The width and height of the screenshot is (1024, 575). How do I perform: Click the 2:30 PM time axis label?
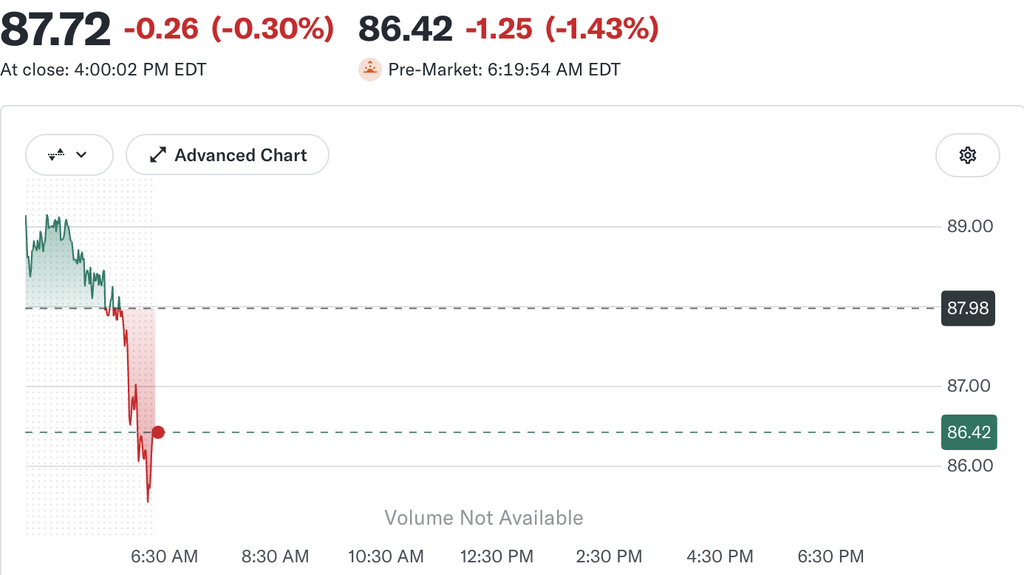coord(609,557)
